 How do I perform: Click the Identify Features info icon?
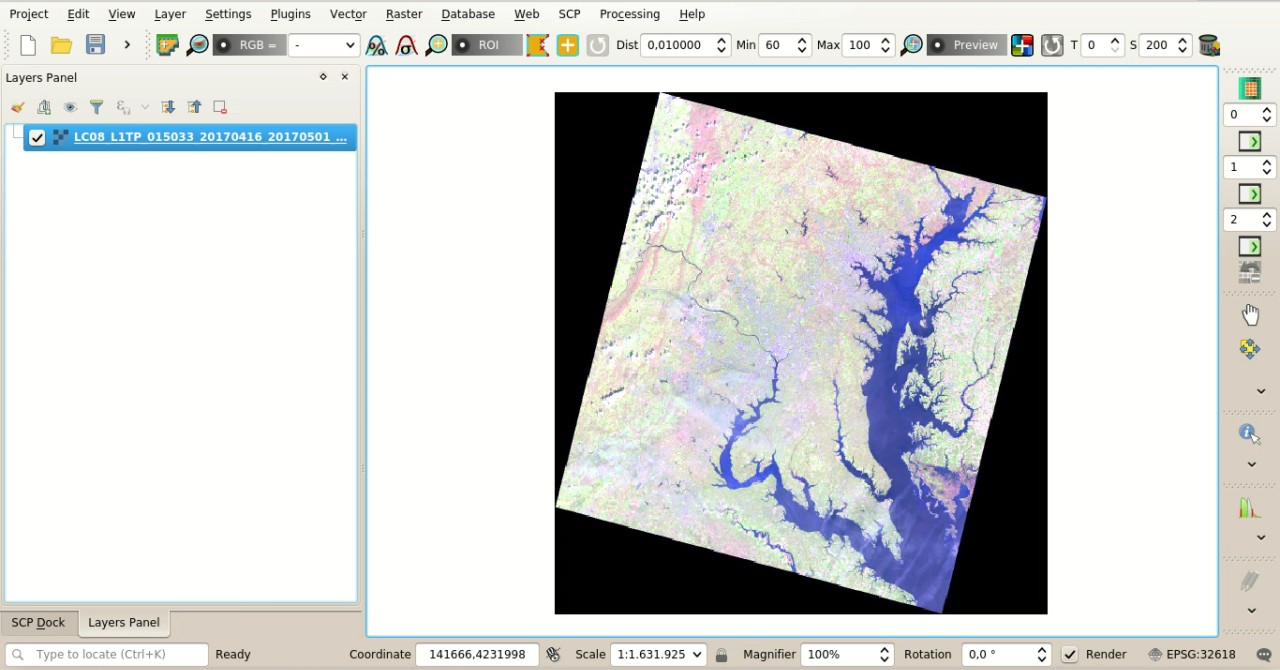point(1248,432)
